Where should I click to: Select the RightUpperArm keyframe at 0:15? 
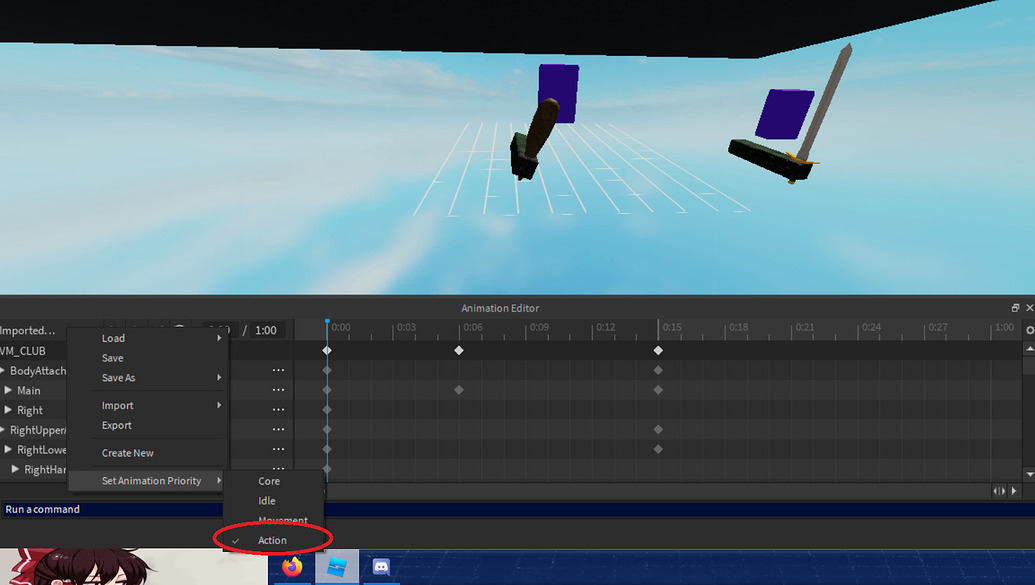[x=658, y=429]
